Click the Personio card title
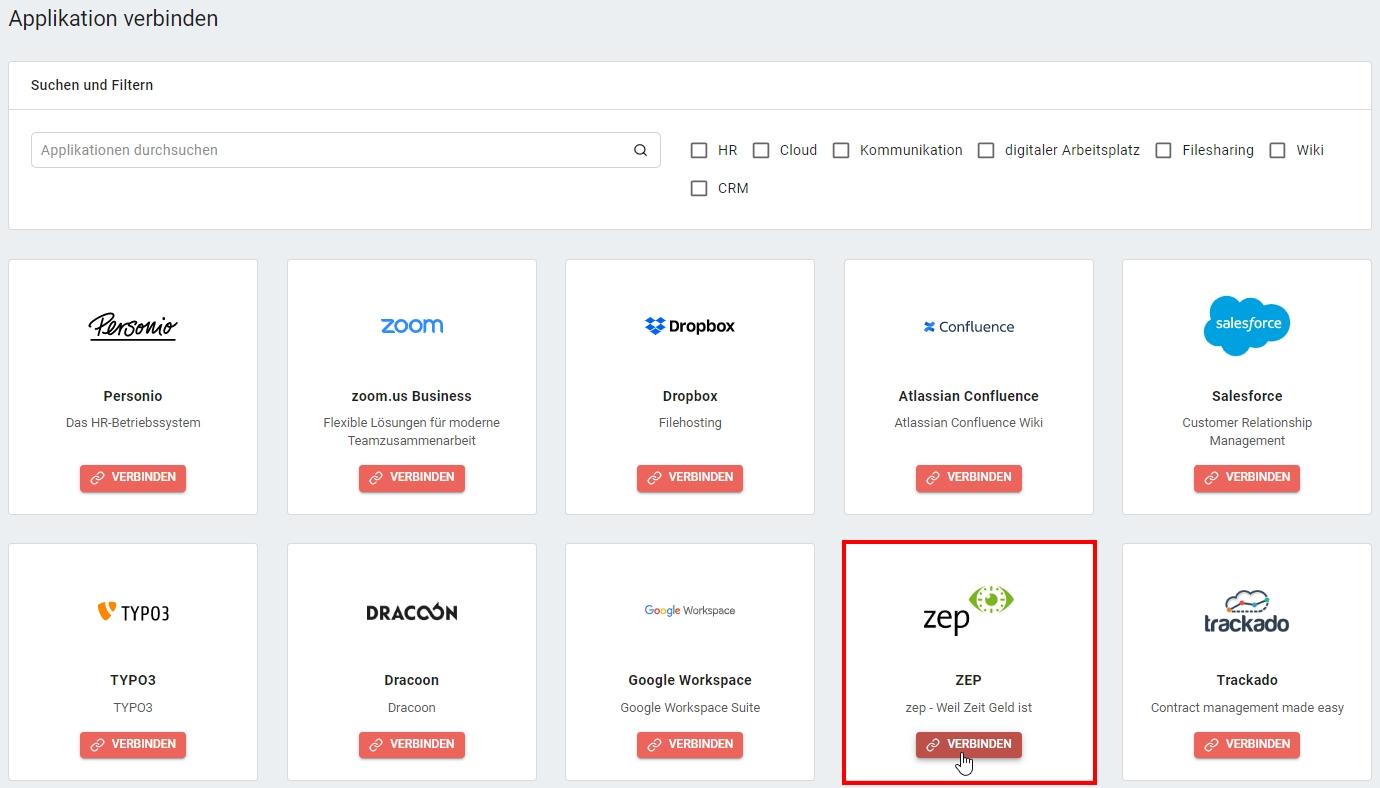The height and width of the screenshot is (788, 1380). [x=133, y=396]
